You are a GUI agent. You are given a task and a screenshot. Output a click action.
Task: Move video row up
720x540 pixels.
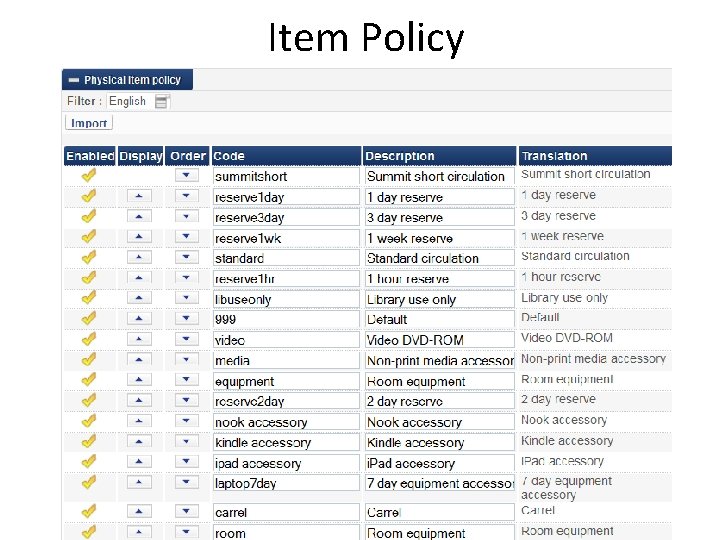click(139, 339)
